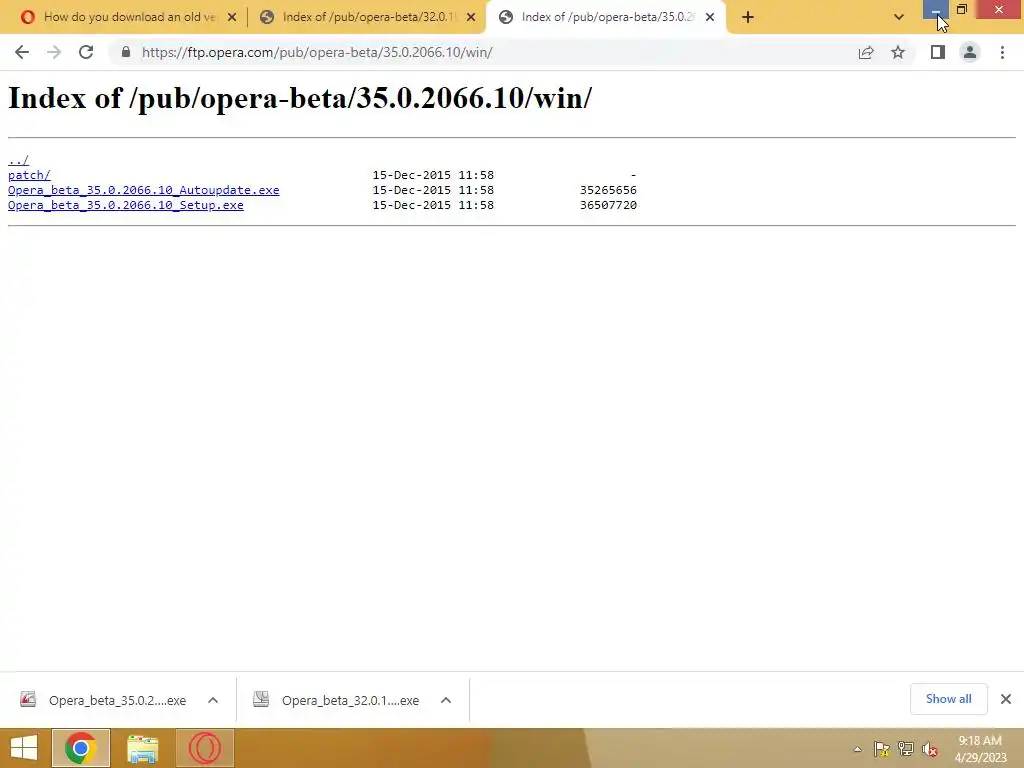
Task: Close the 'How do you download' tab
Action: [x=232, y=17]
